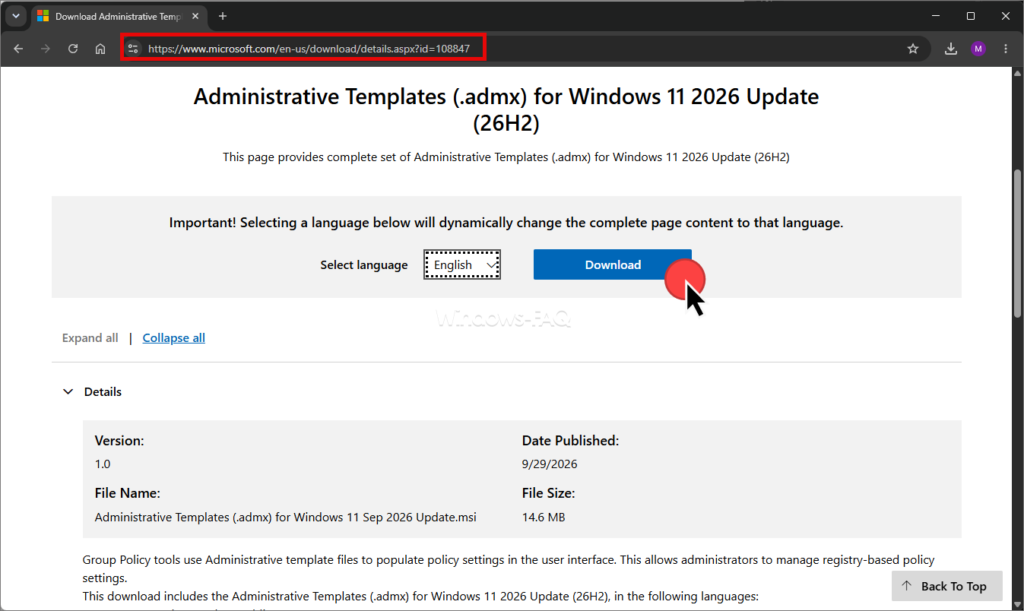Click the Back To Top button
The width and height of the screenshot is (1024, 611).
click(x=946, y=586)
